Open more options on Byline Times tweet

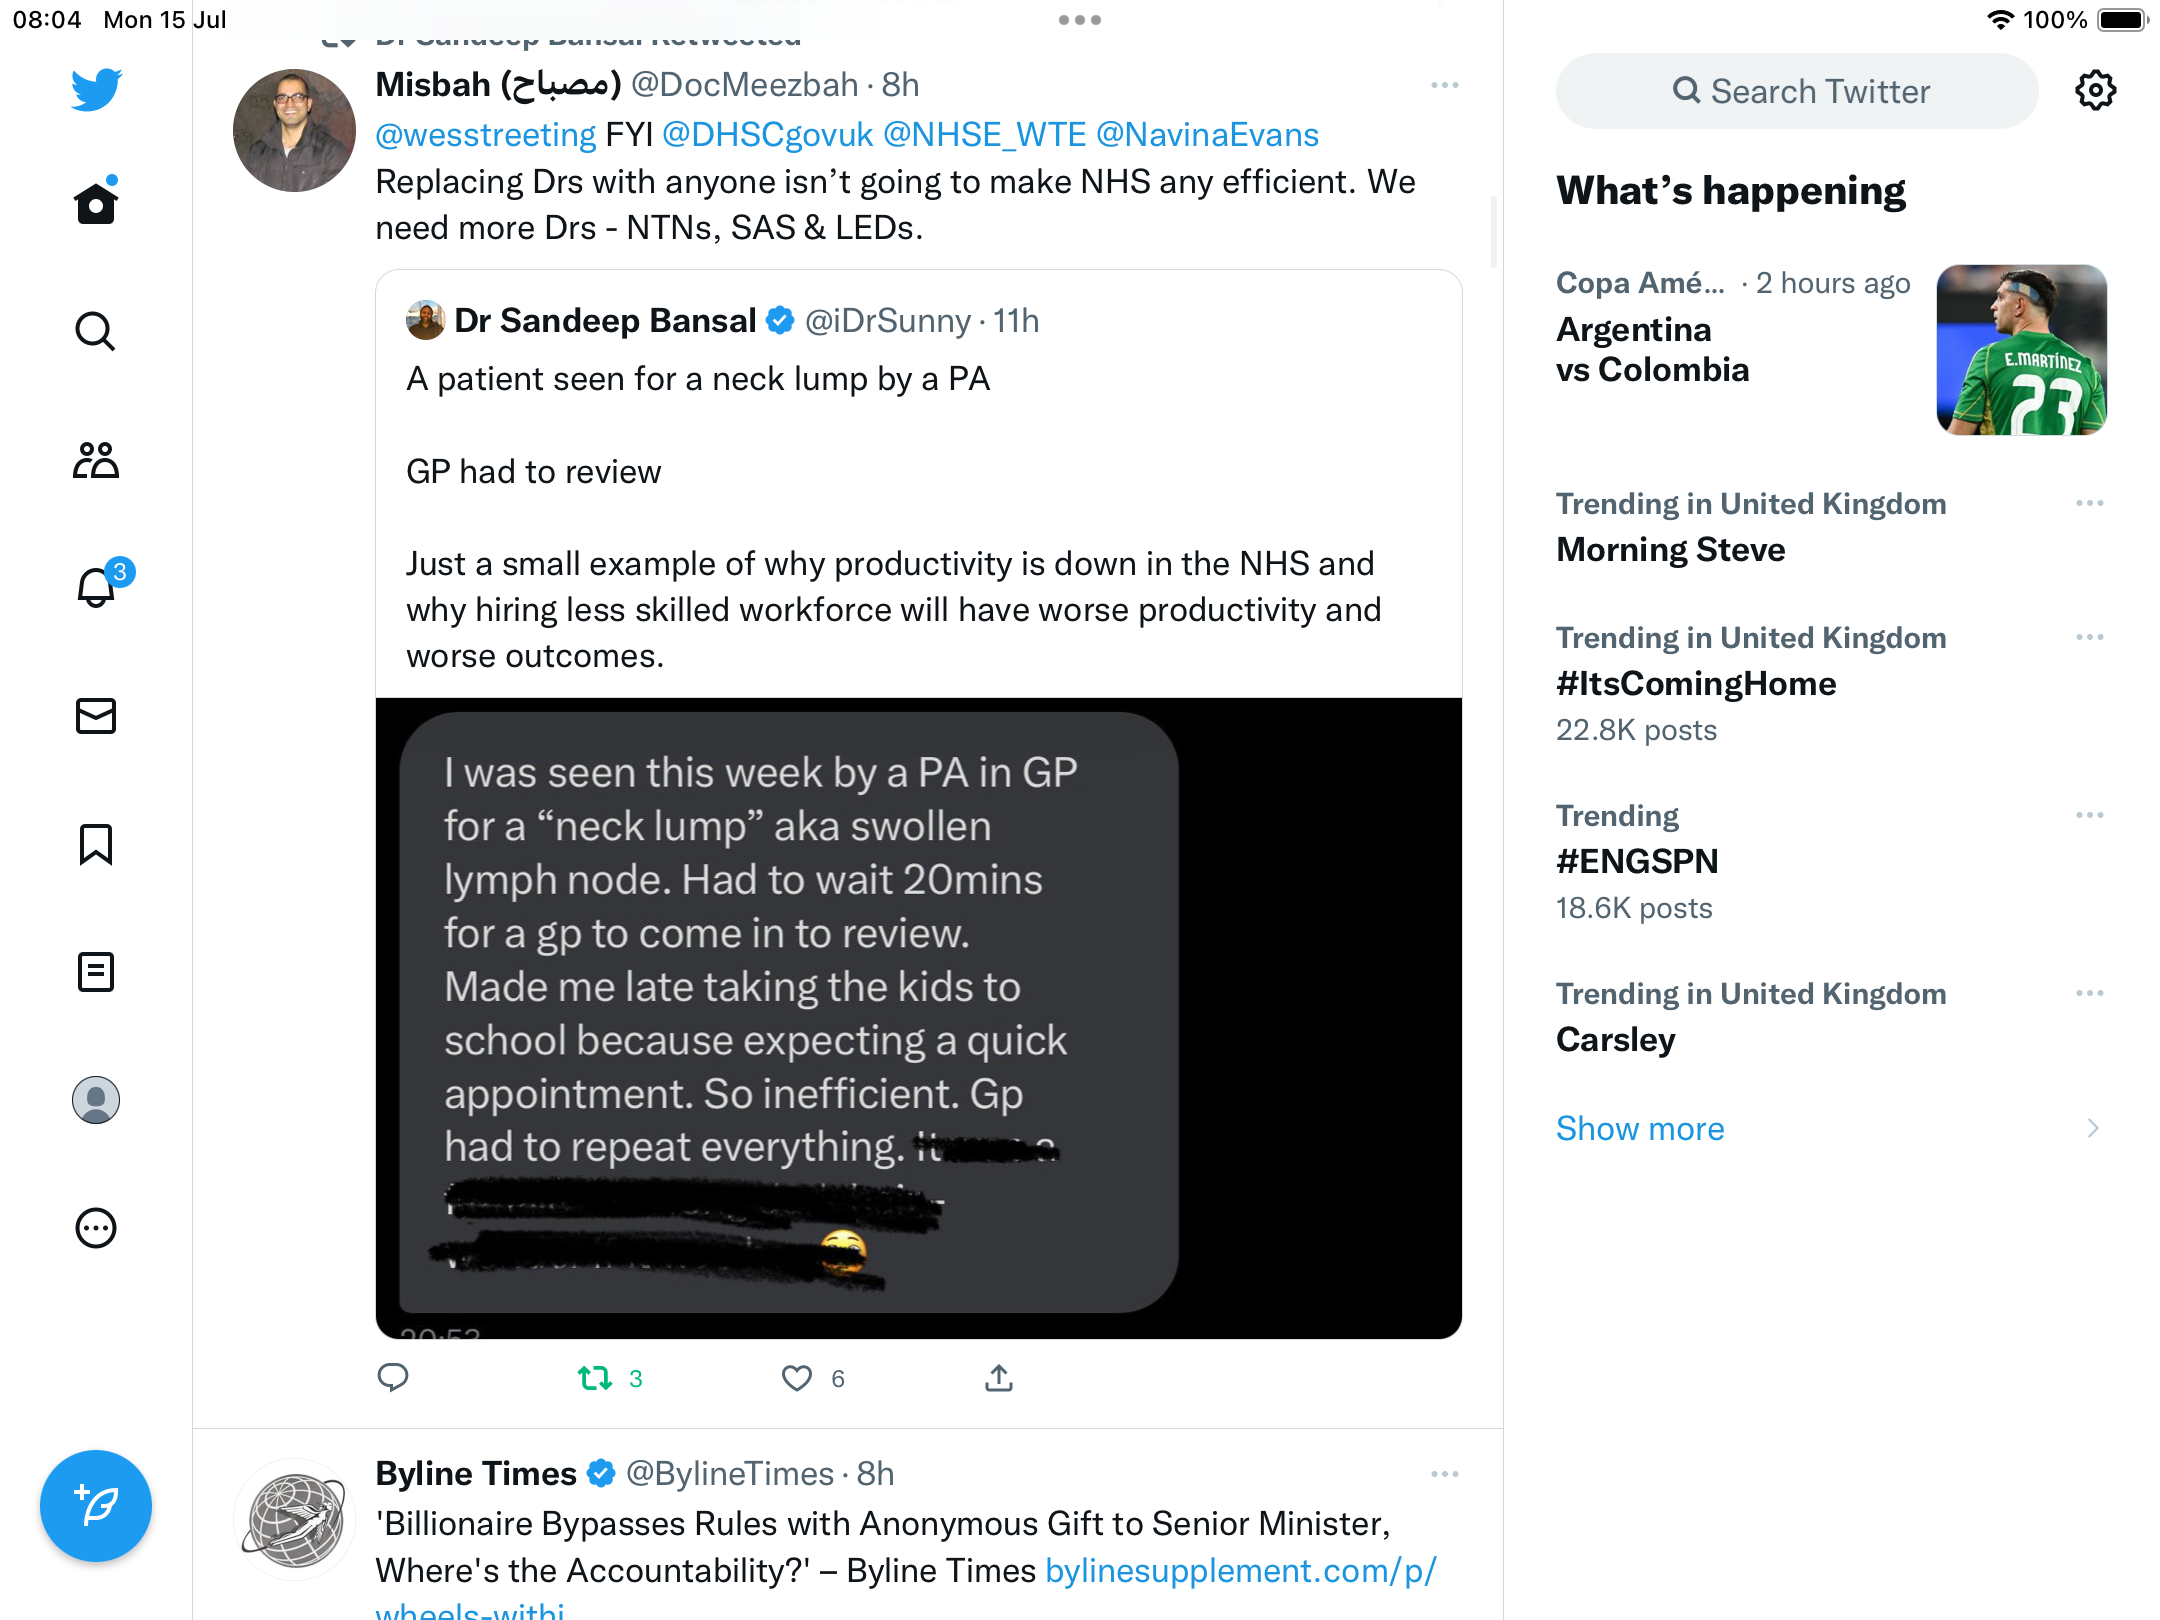coord(1445,1475)
